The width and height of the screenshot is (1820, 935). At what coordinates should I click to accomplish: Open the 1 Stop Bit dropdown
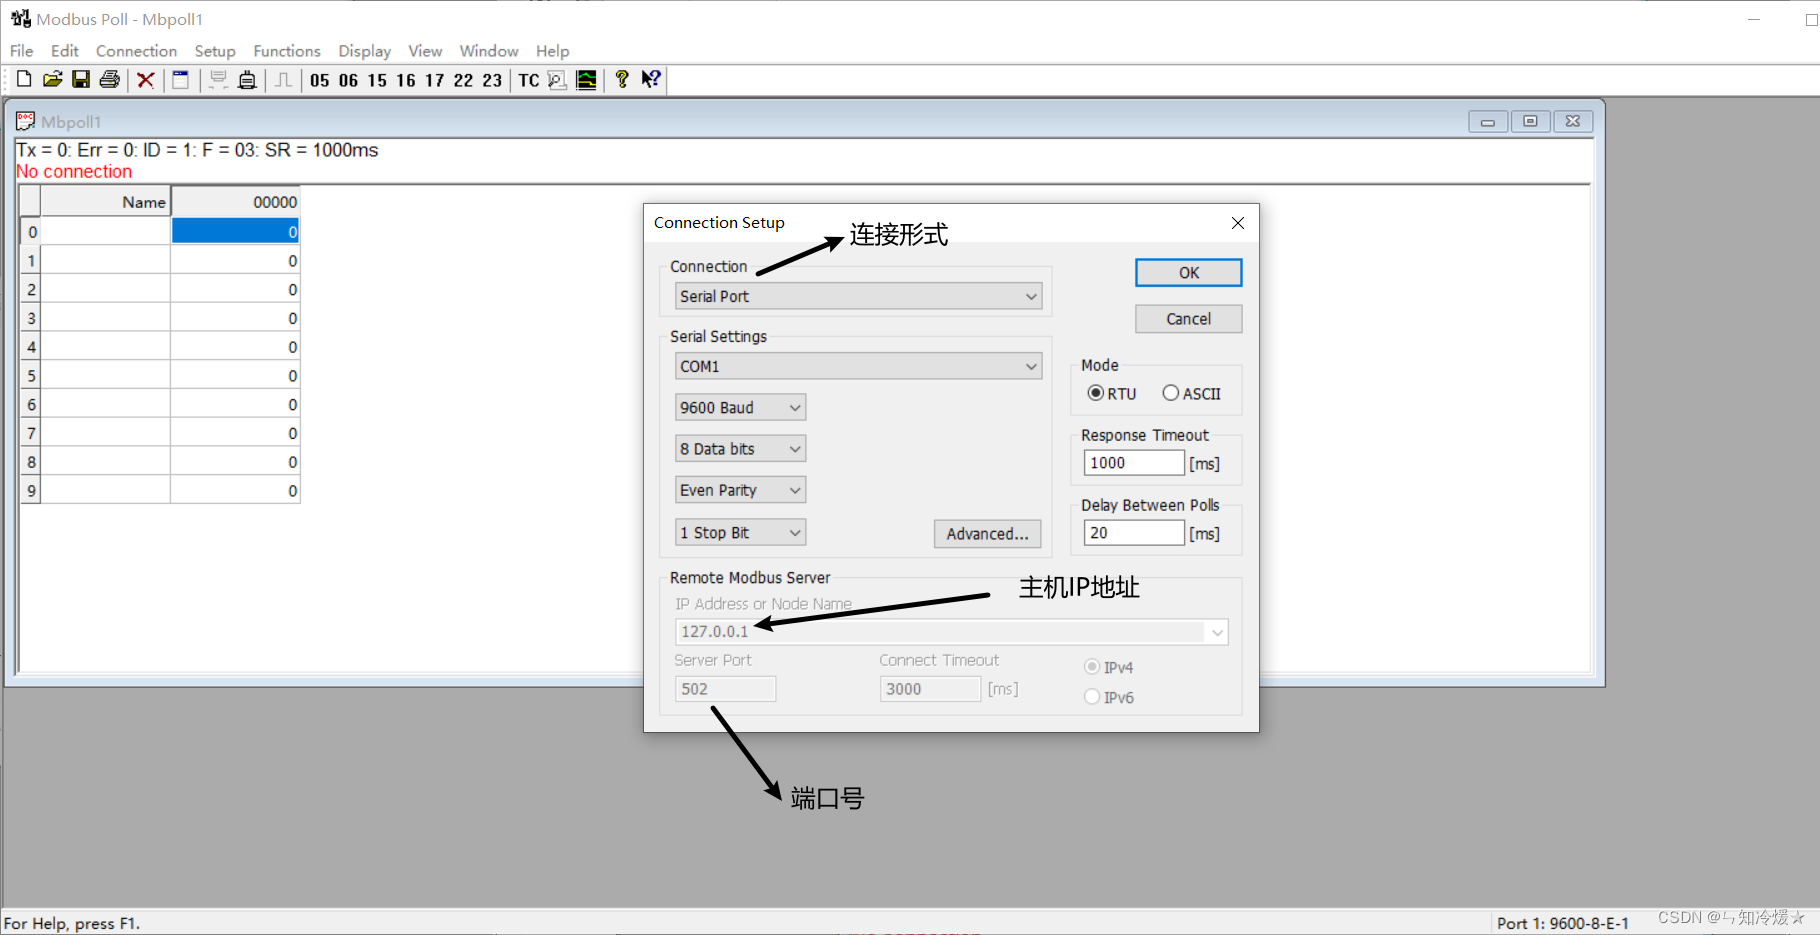point(740,532)
